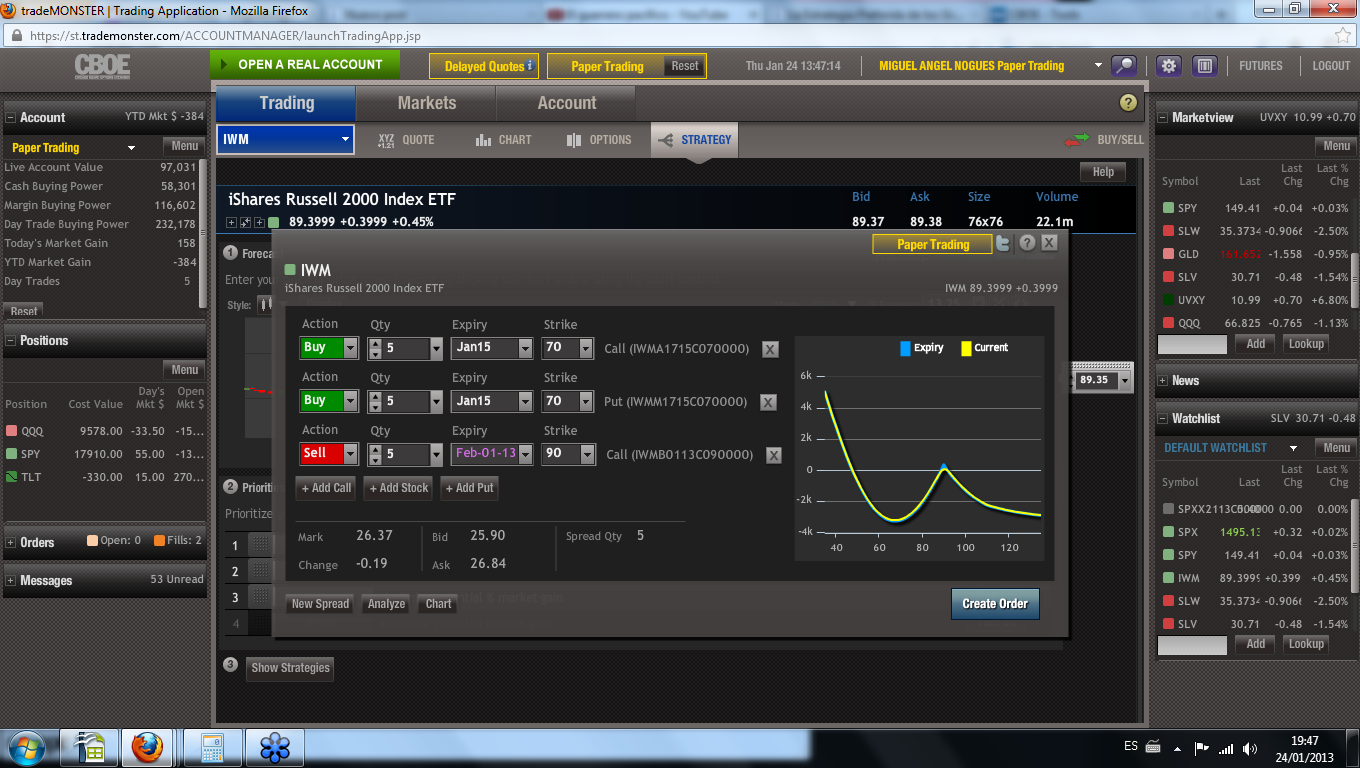
Task: Open settings gear in top header
Action: (x=1169, y=66)
